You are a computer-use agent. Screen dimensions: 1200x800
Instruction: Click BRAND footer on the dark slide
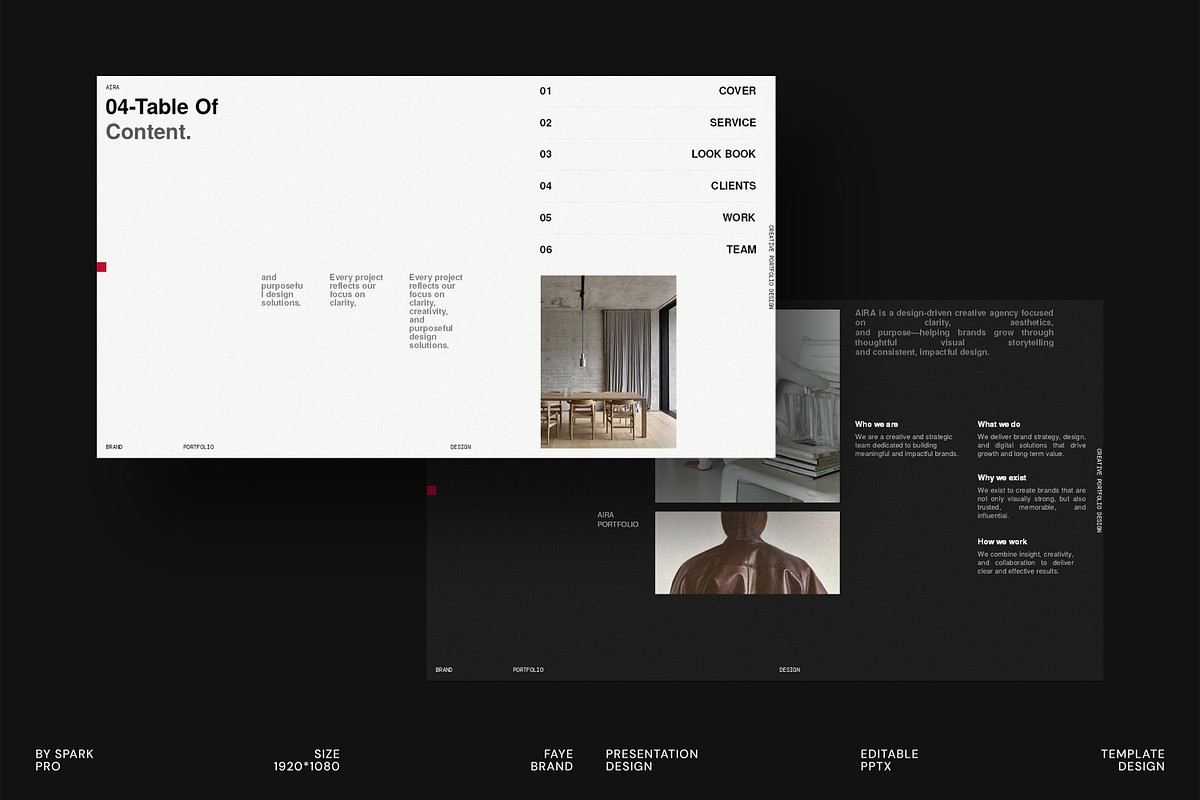point(444,670)
